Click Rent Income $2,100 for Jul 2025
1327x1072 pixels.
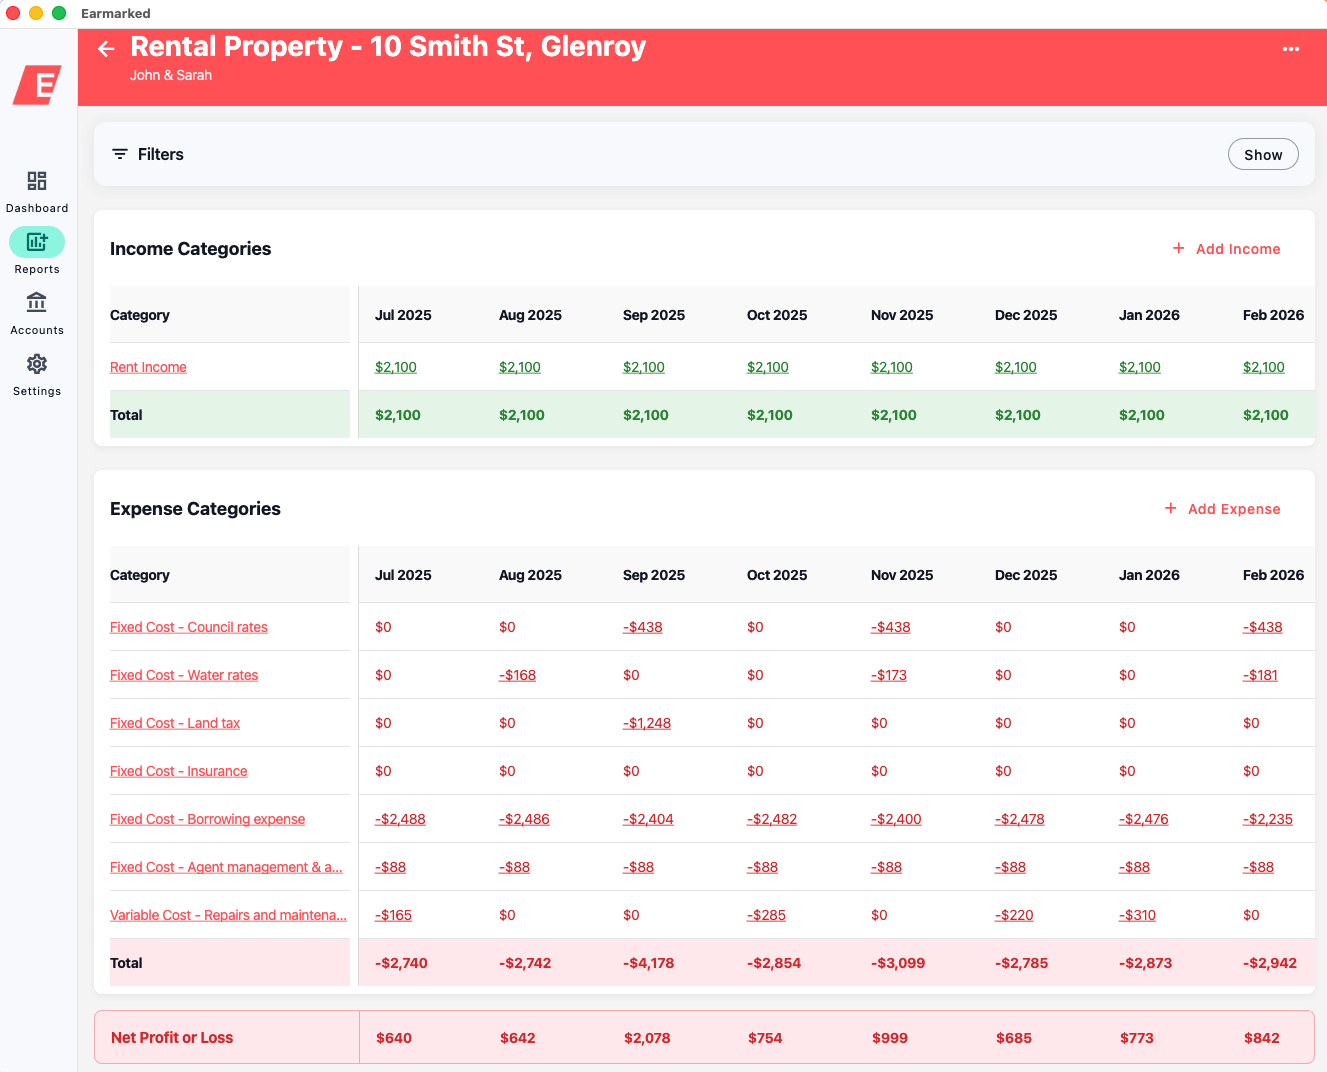click(396, 367)
